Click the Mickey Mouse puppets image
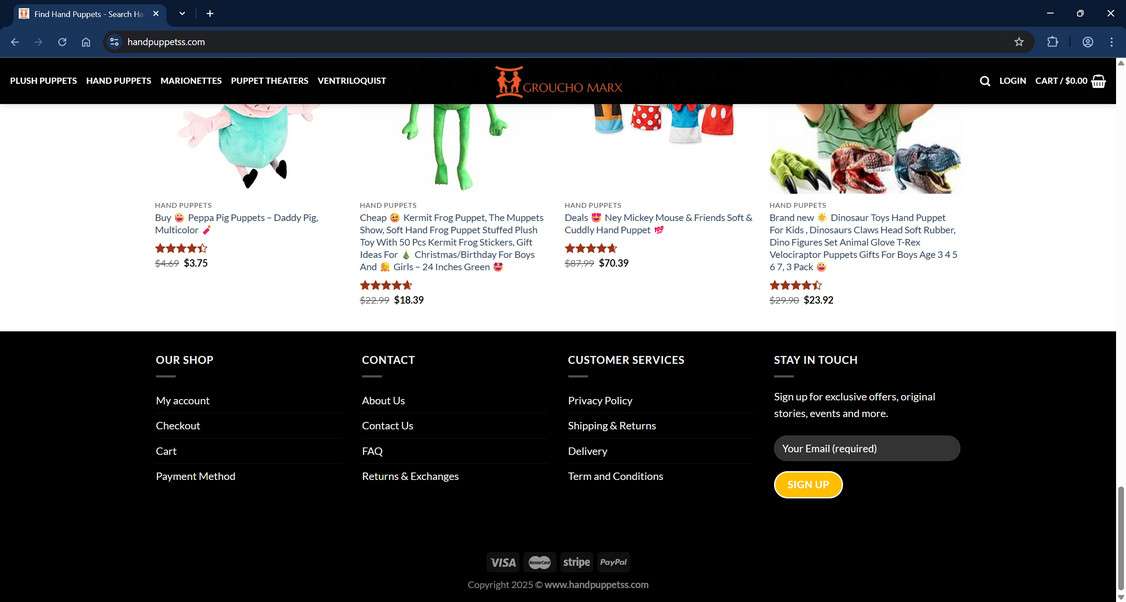This screenshot has width=1126, height=602. (659, 147)
